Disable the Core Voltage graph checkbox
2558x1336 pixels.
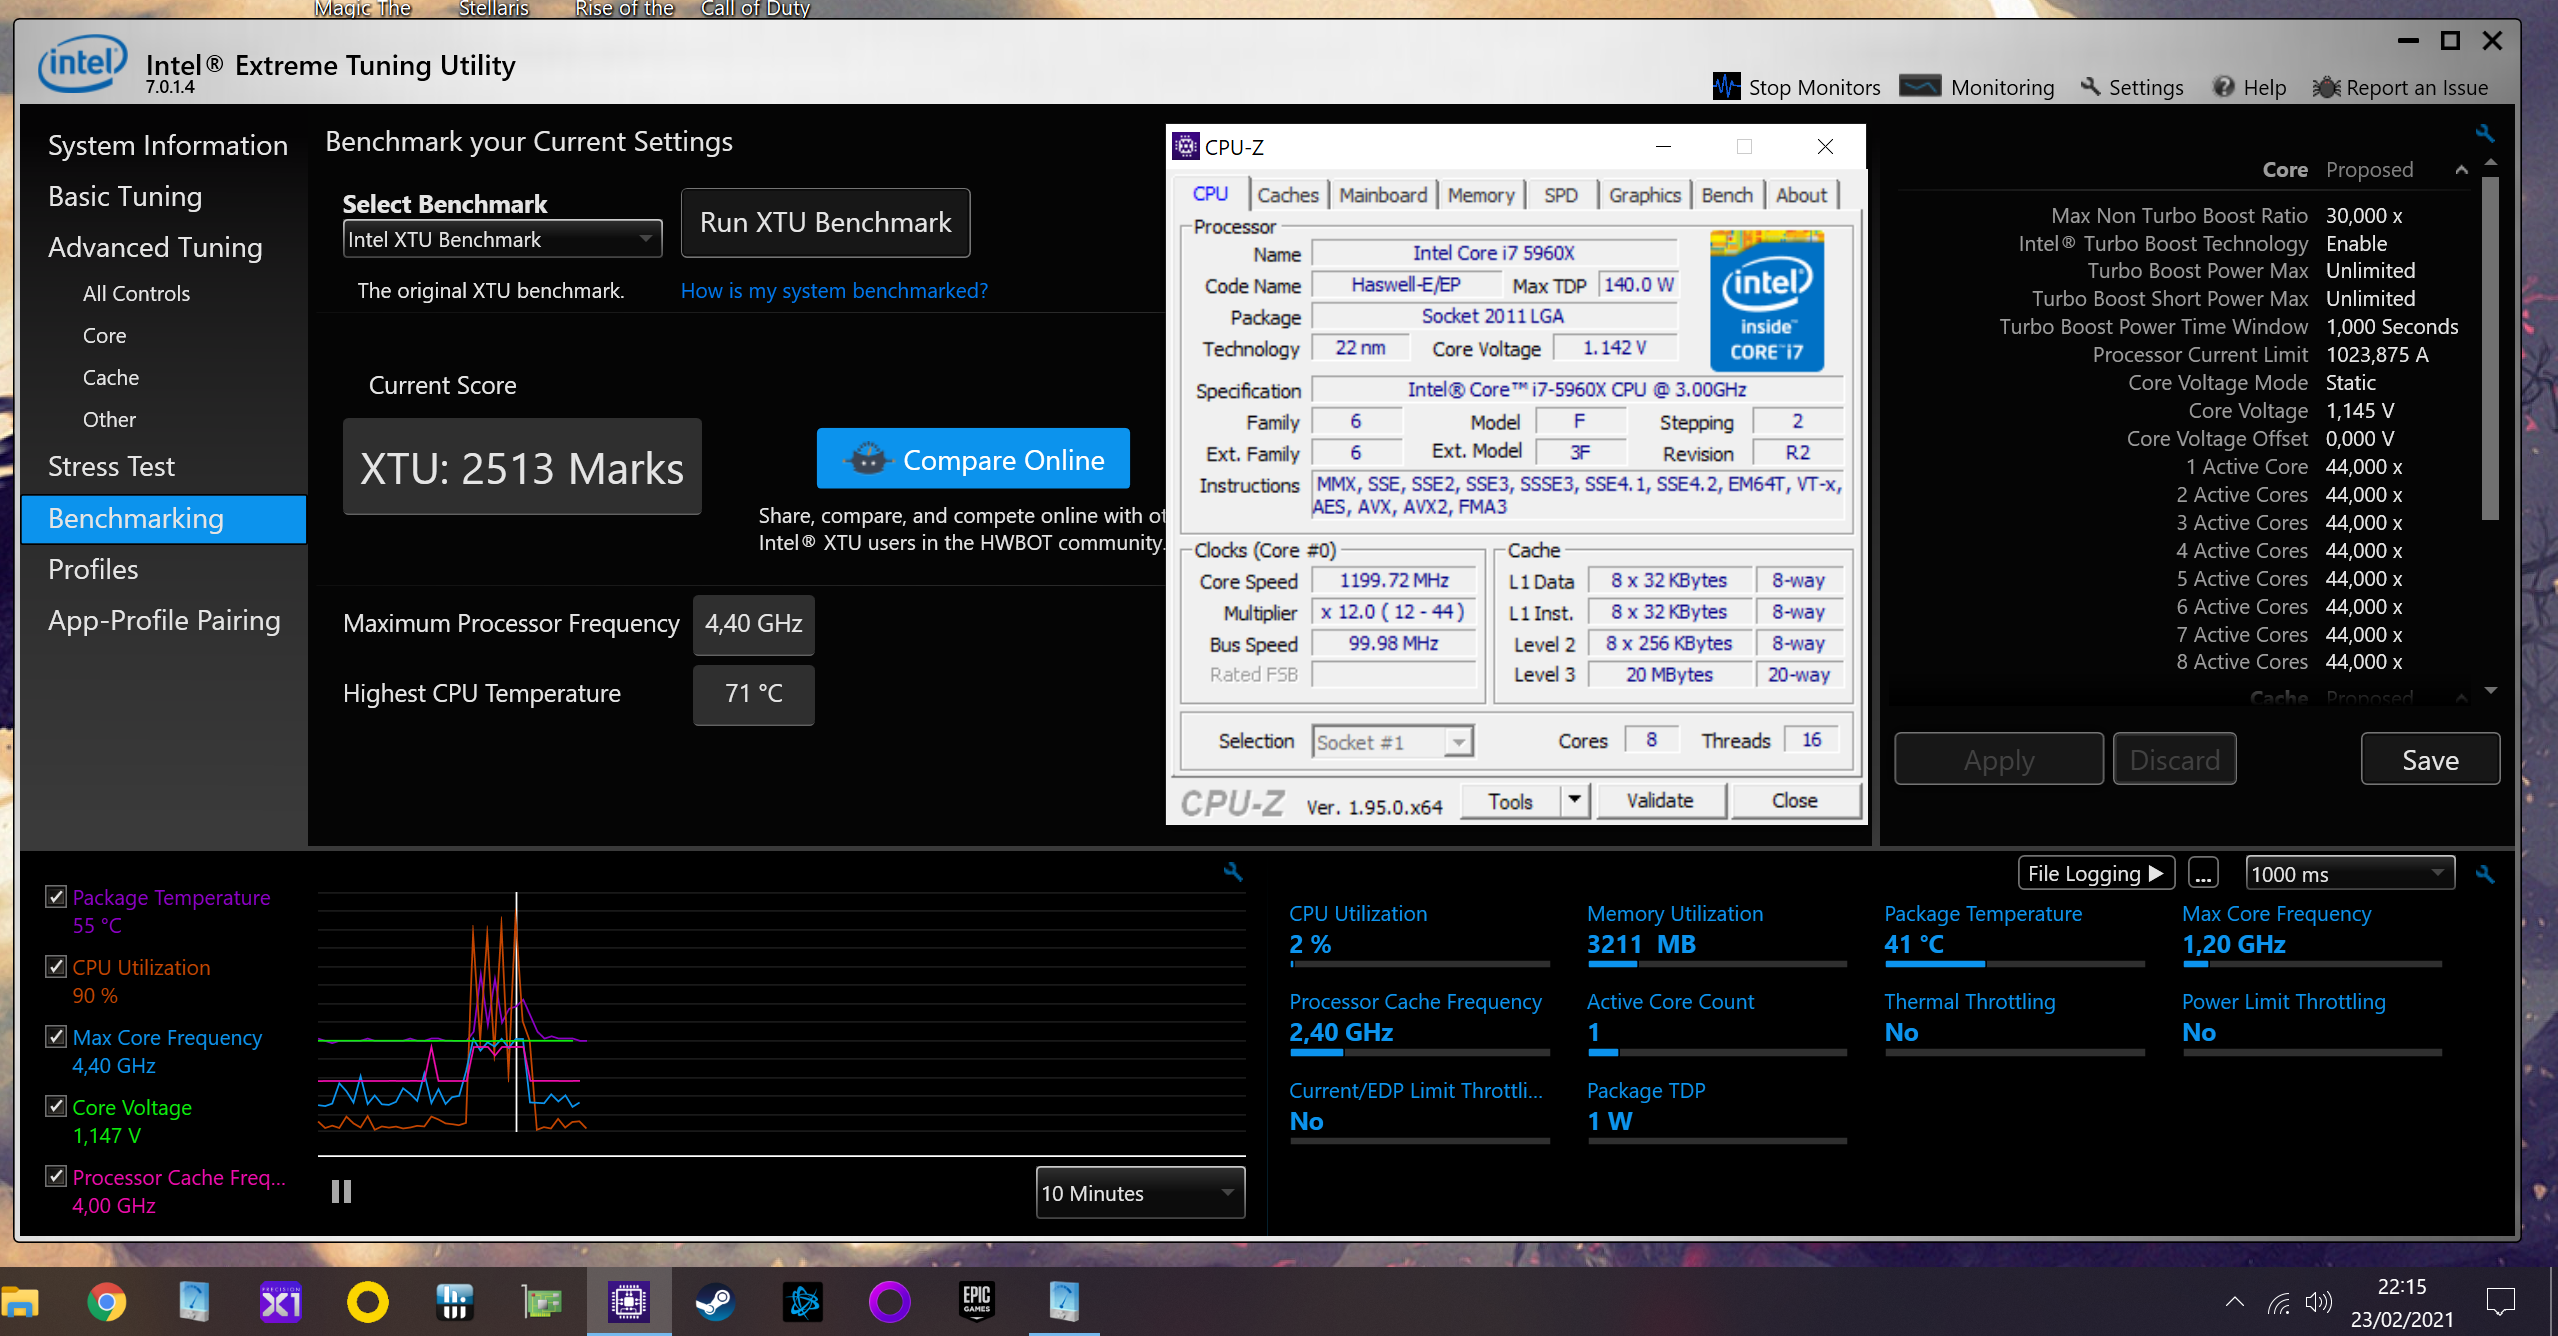(x=57, y=1107)
